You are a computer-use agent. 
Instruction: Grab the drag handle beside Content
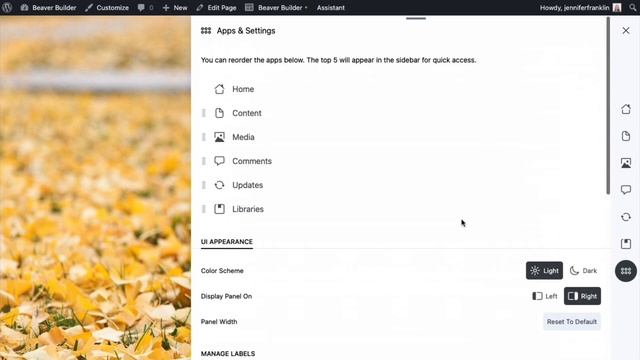pyautogui.click(x=204, y=113)
